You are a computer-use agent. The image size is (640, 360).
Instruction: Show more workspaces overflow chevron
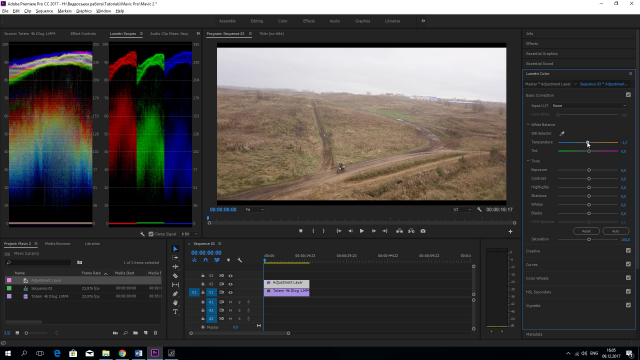[423, 21]
